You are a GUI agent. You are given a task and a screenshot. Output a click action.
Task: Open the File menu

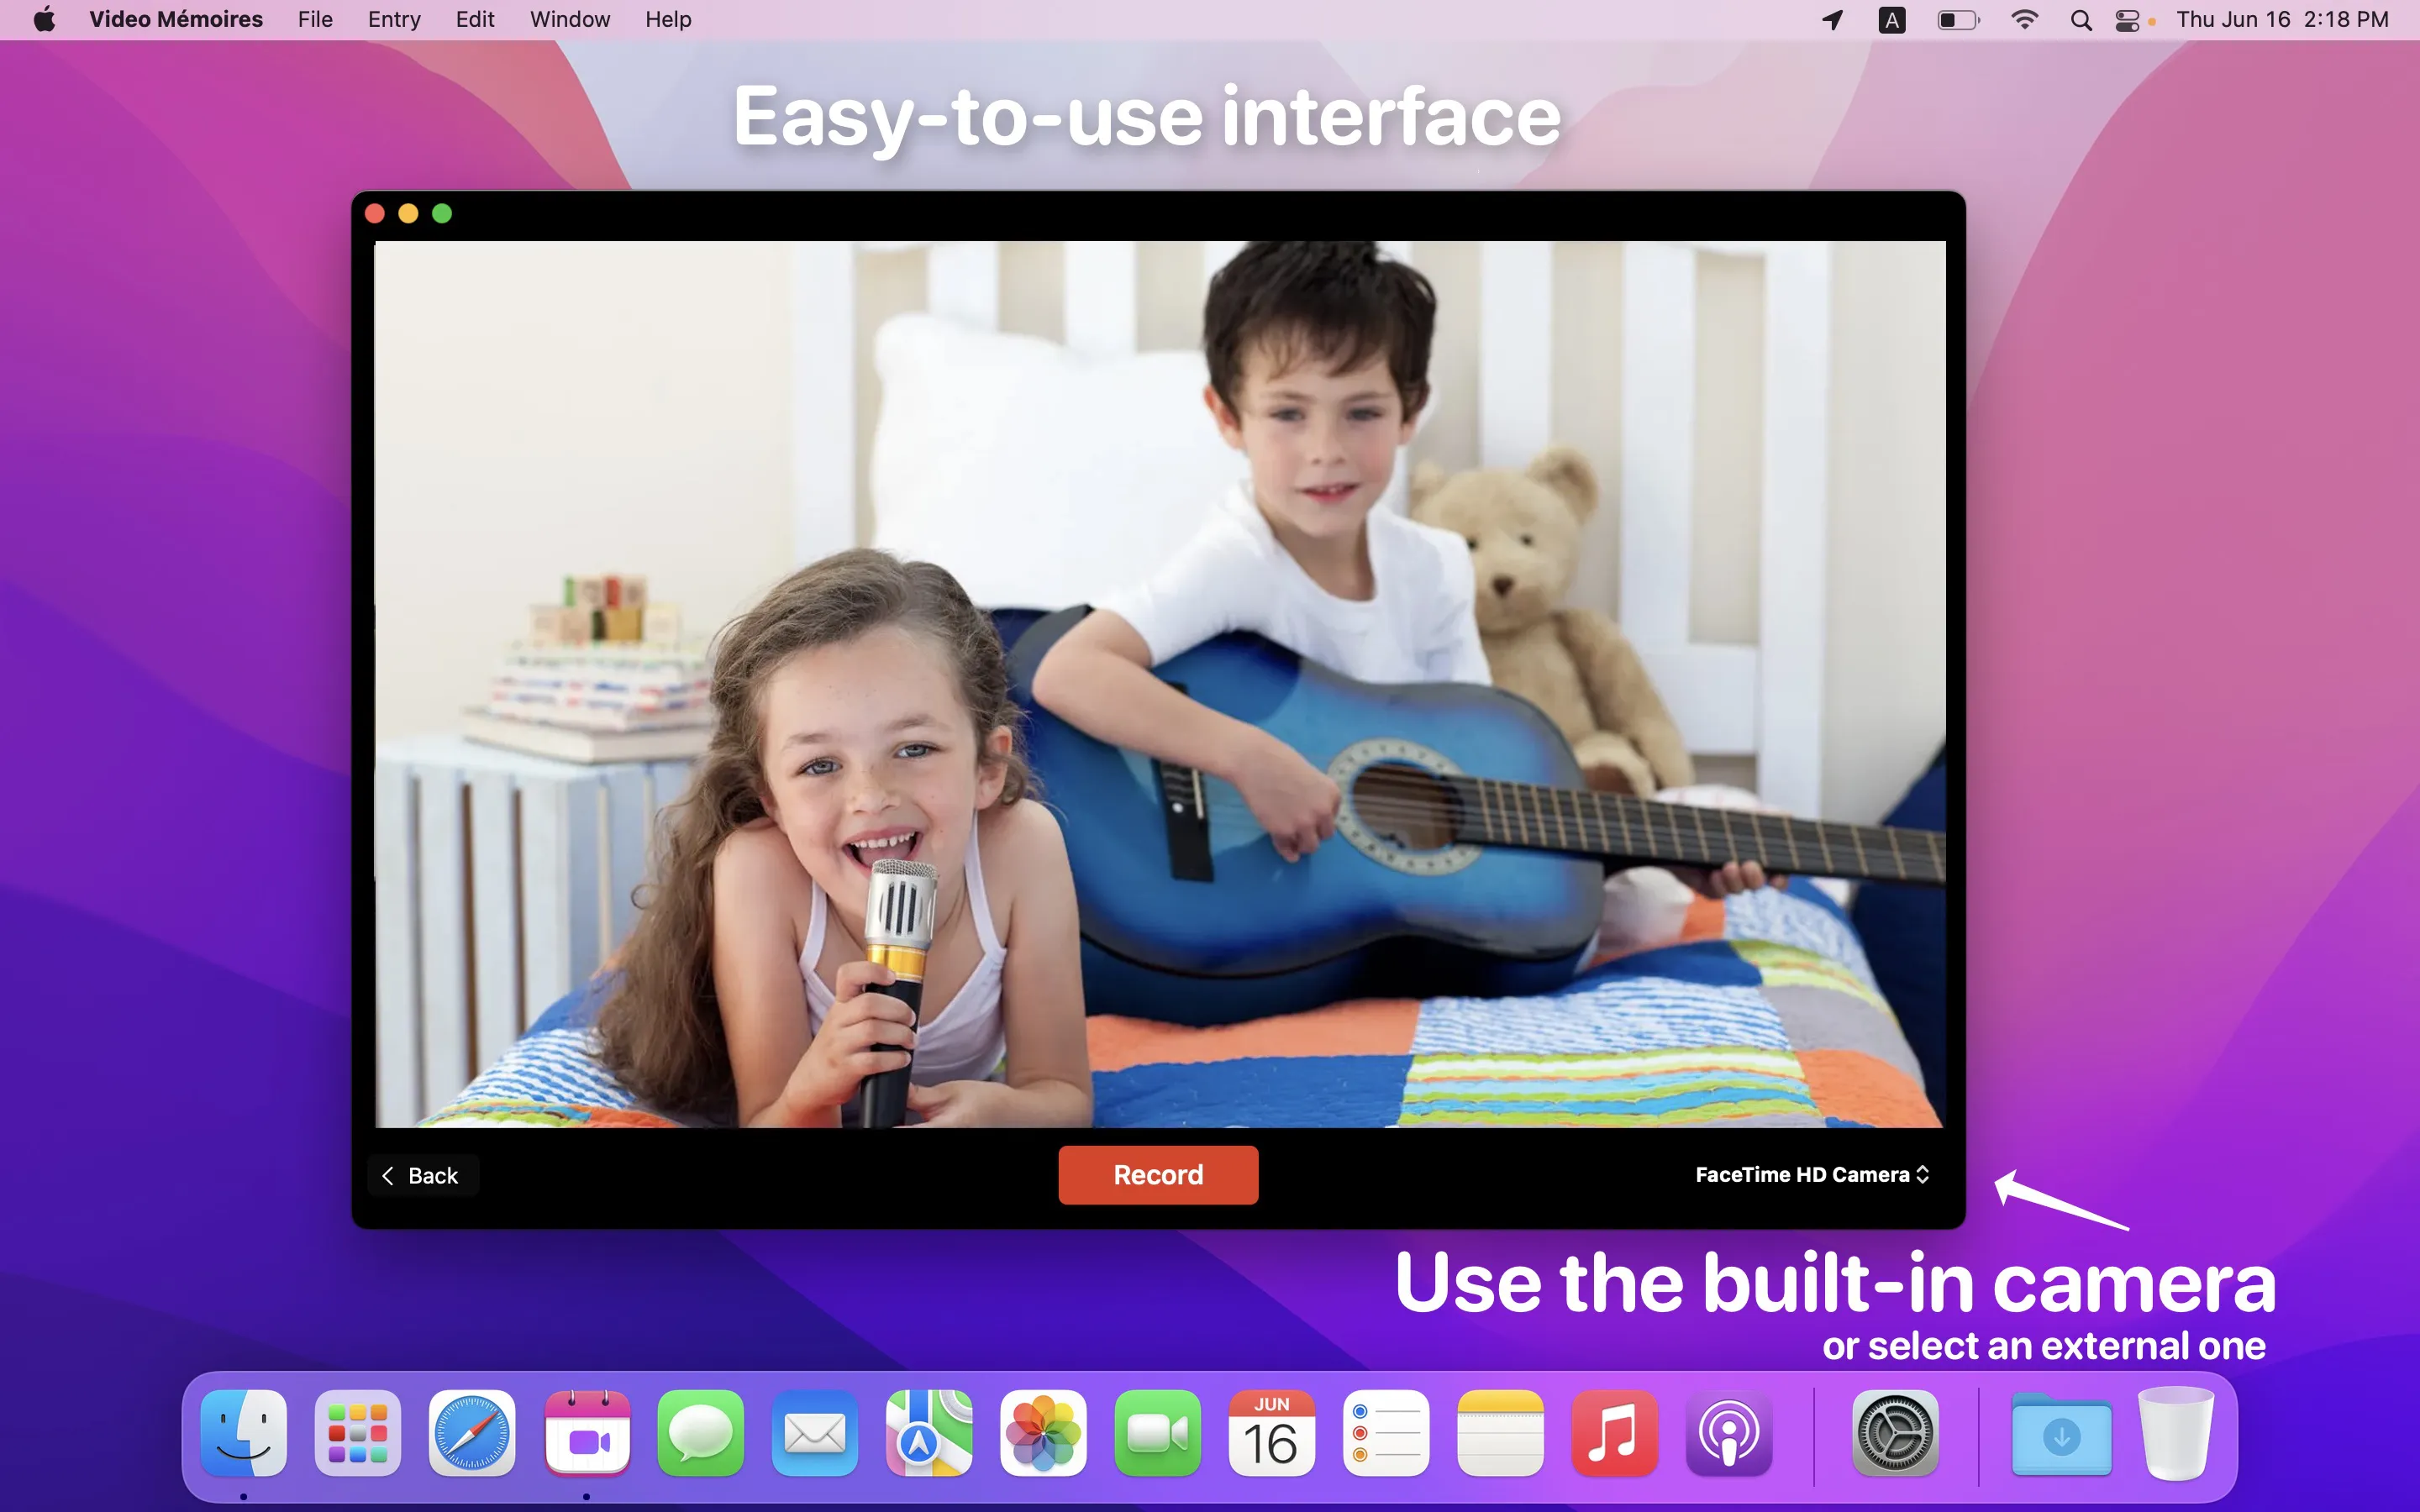(x=315, y=19)
